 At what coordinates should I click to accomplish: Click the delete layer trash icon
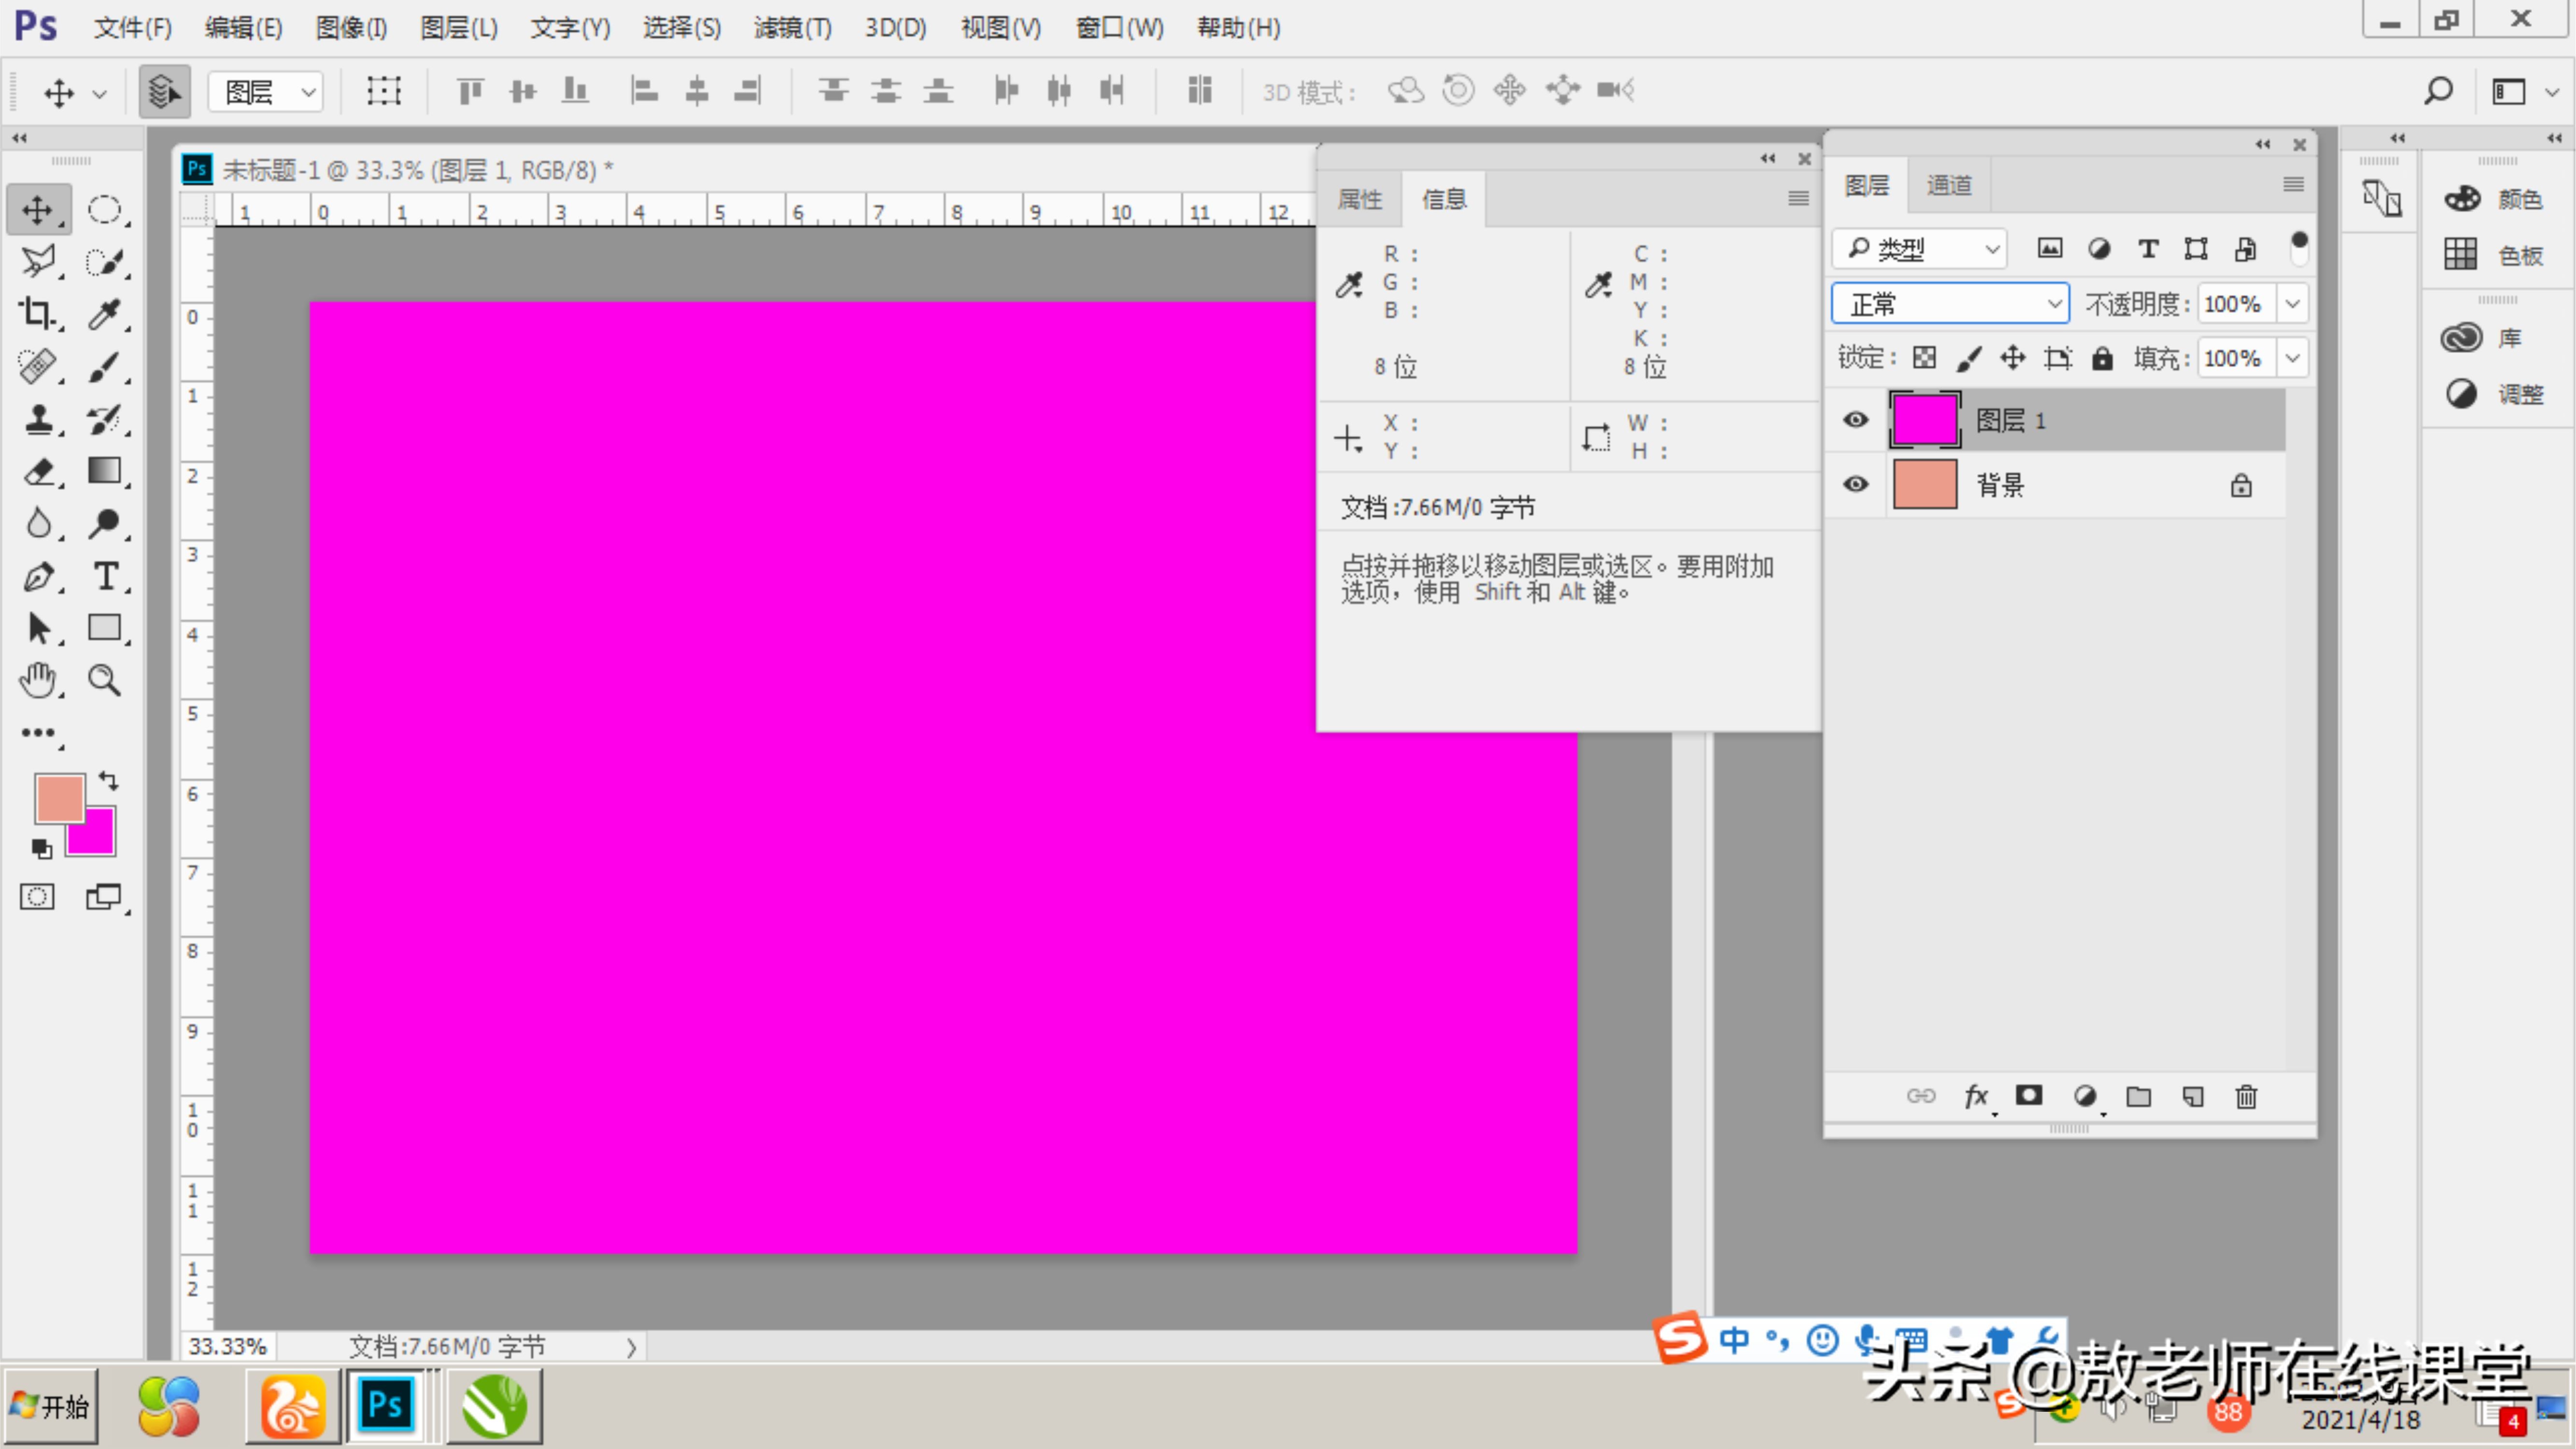pyautogui.click(x=2246, y=1096)
